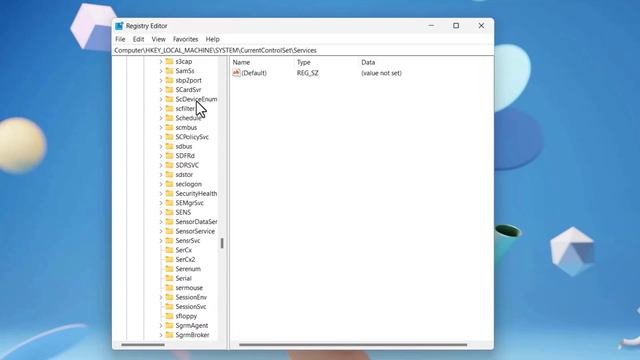Expand the SgrmBroker key chevron
This screenshot has width=640, height=360.
pos(161,335)
